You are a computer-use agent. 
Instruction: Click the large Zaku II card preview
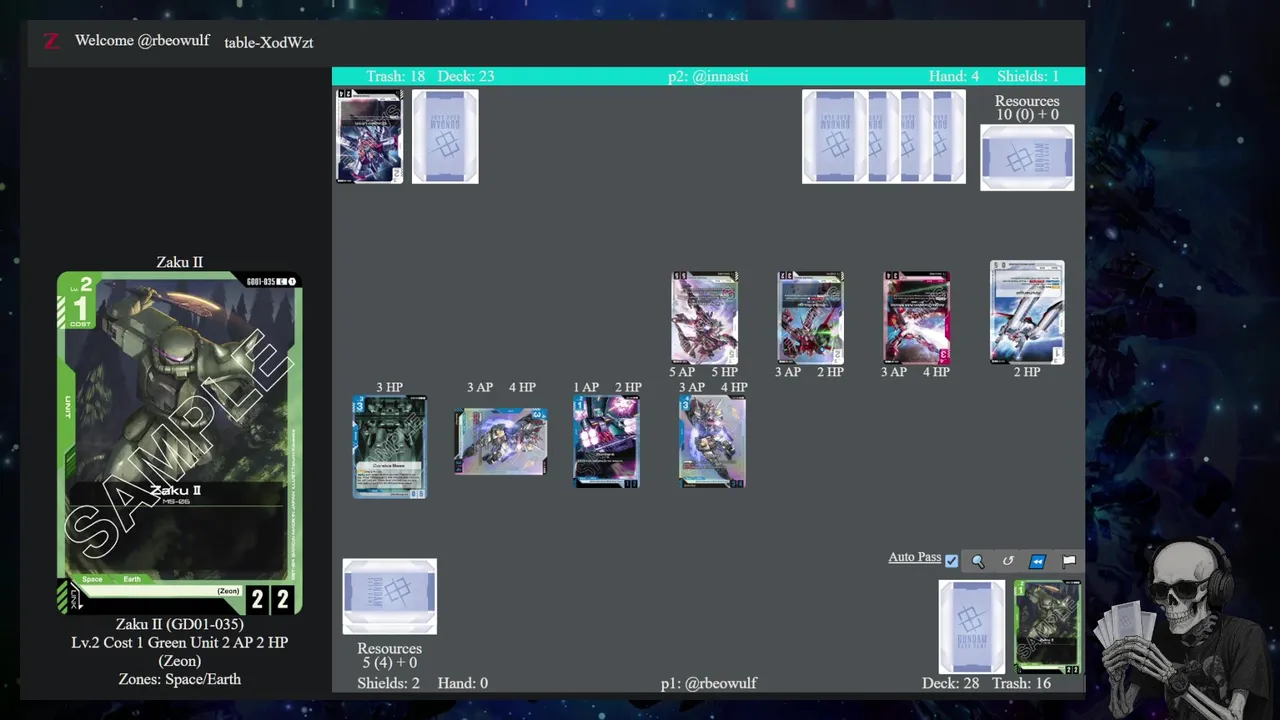tap(179, 443)
